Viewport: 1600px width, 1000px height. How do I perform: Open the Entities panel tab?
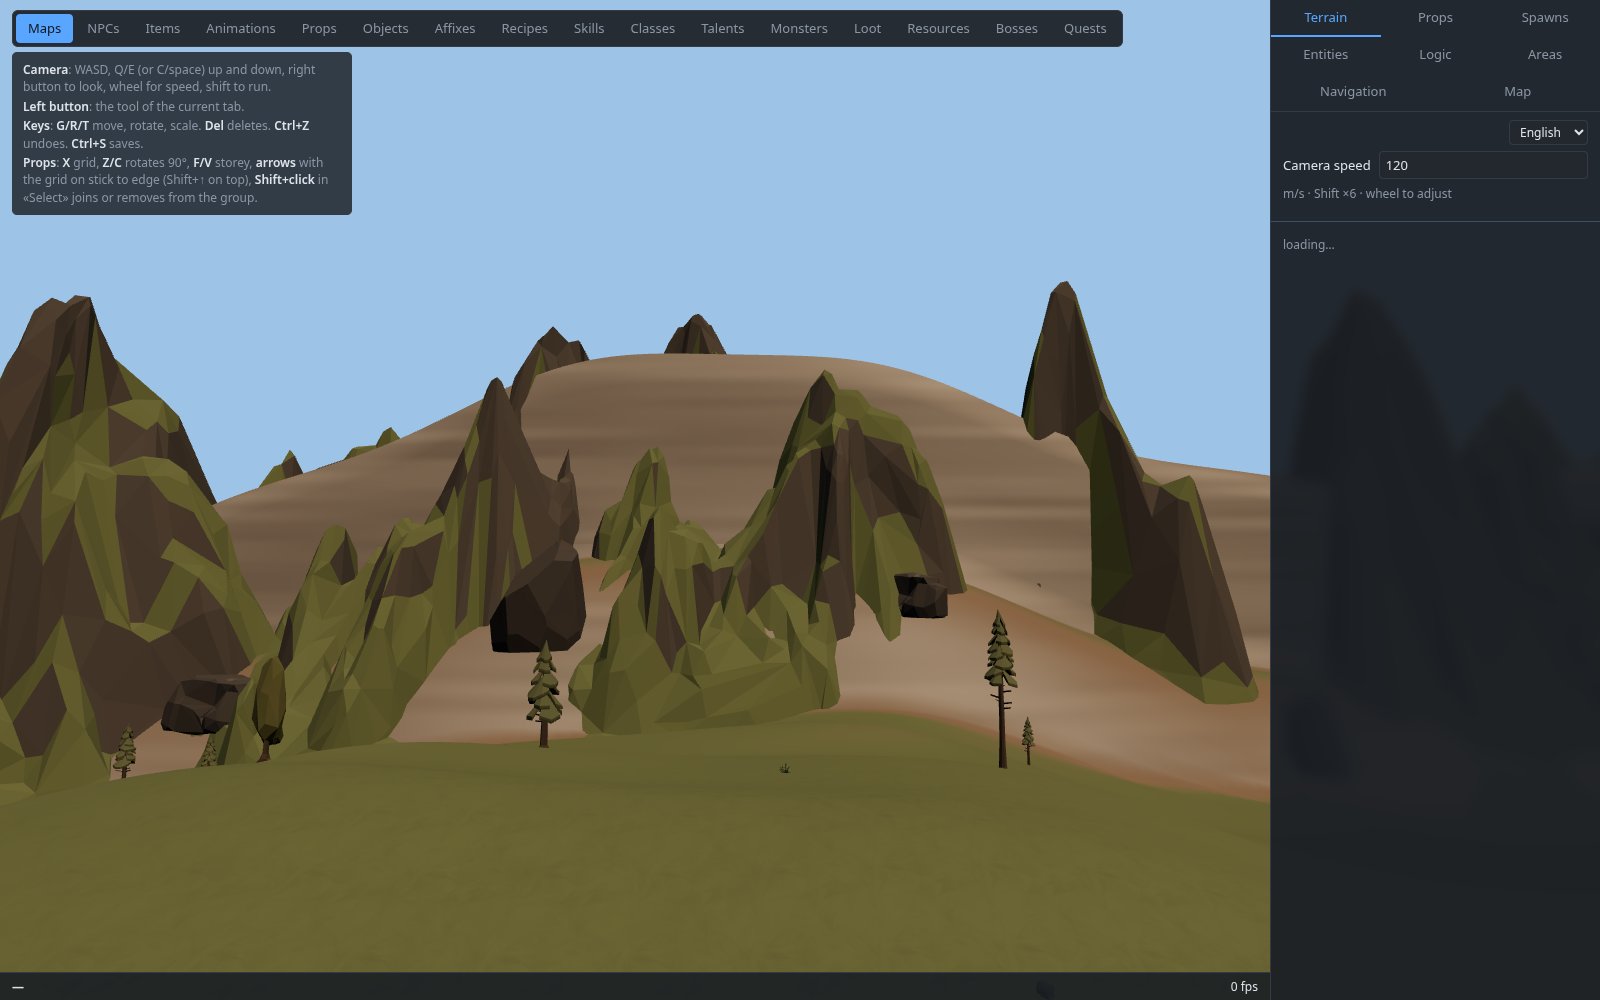(x=1325, y=55)
